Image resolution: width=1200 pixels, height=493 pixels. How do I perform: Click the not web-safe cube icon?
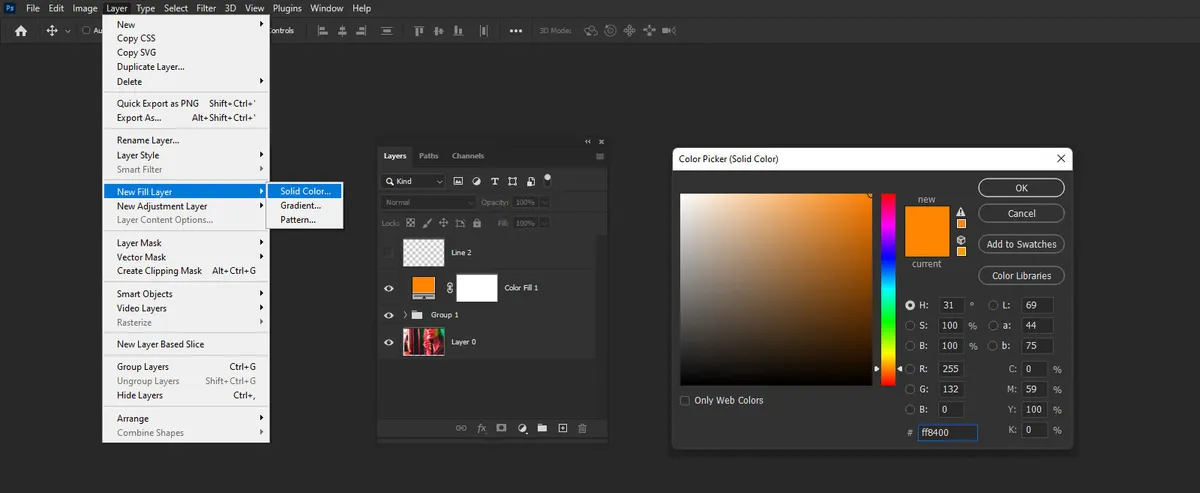pos(961,240)
